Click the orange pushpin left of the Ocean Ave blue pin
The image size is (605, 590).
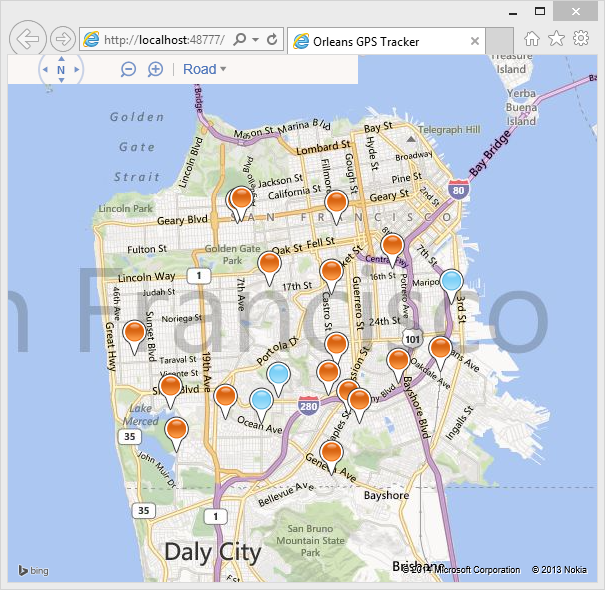[225, 396]
